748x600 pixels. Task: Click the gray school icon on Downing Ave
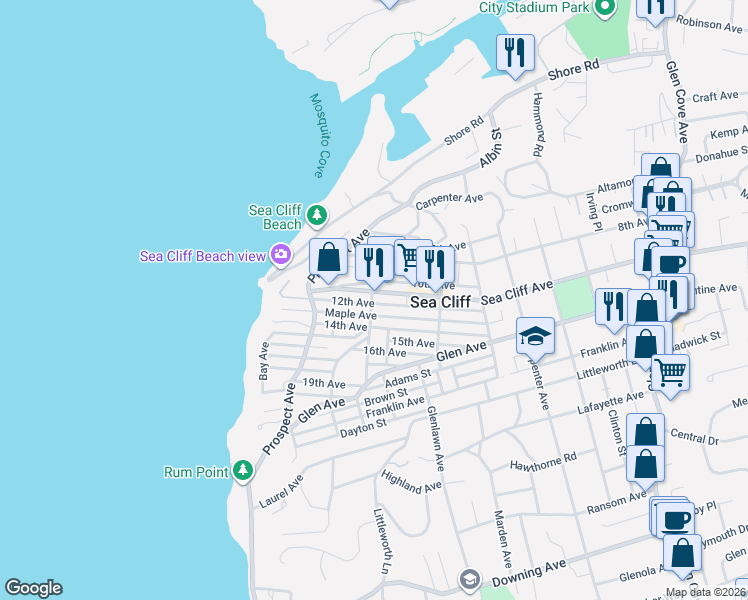coord(469,579)
